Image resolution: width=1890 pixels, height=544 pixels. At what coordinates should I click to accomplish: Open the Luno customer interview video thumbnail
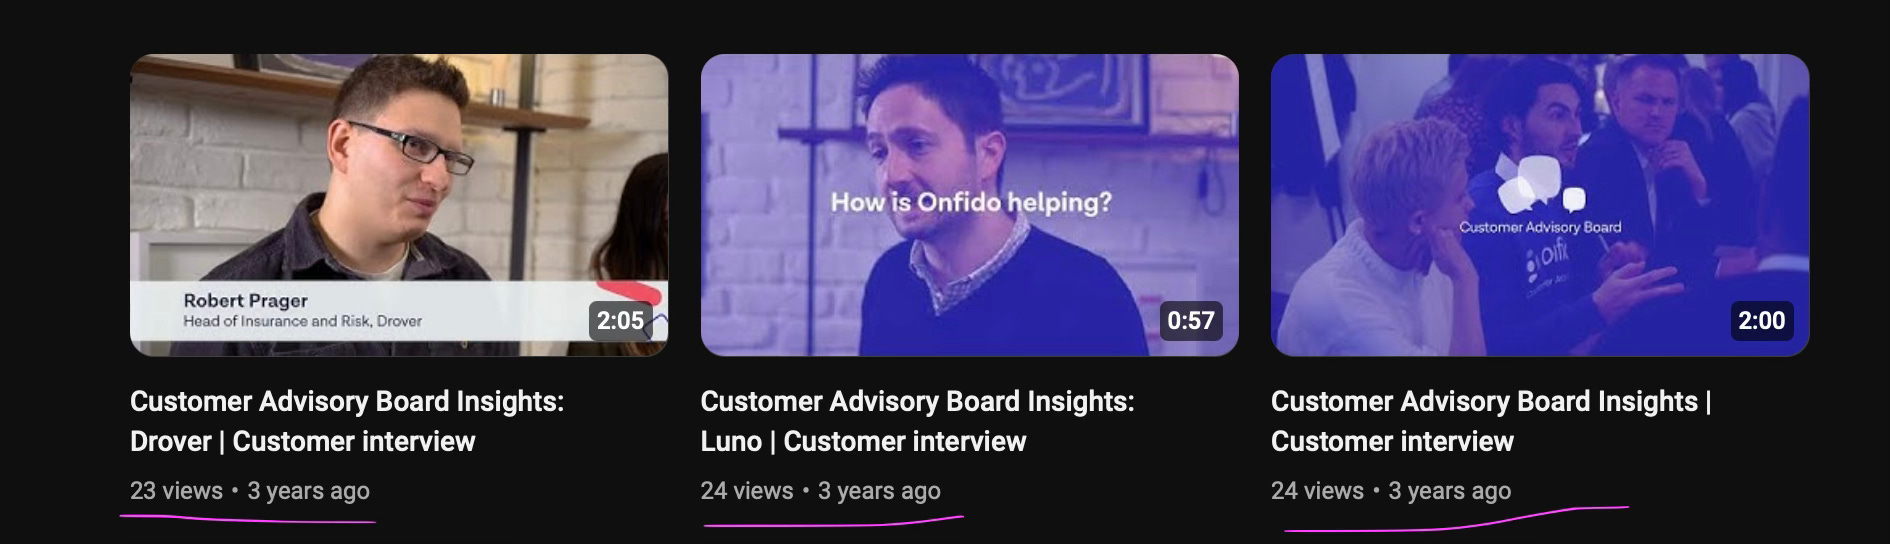pyautogui.click(x=969, y=205)
